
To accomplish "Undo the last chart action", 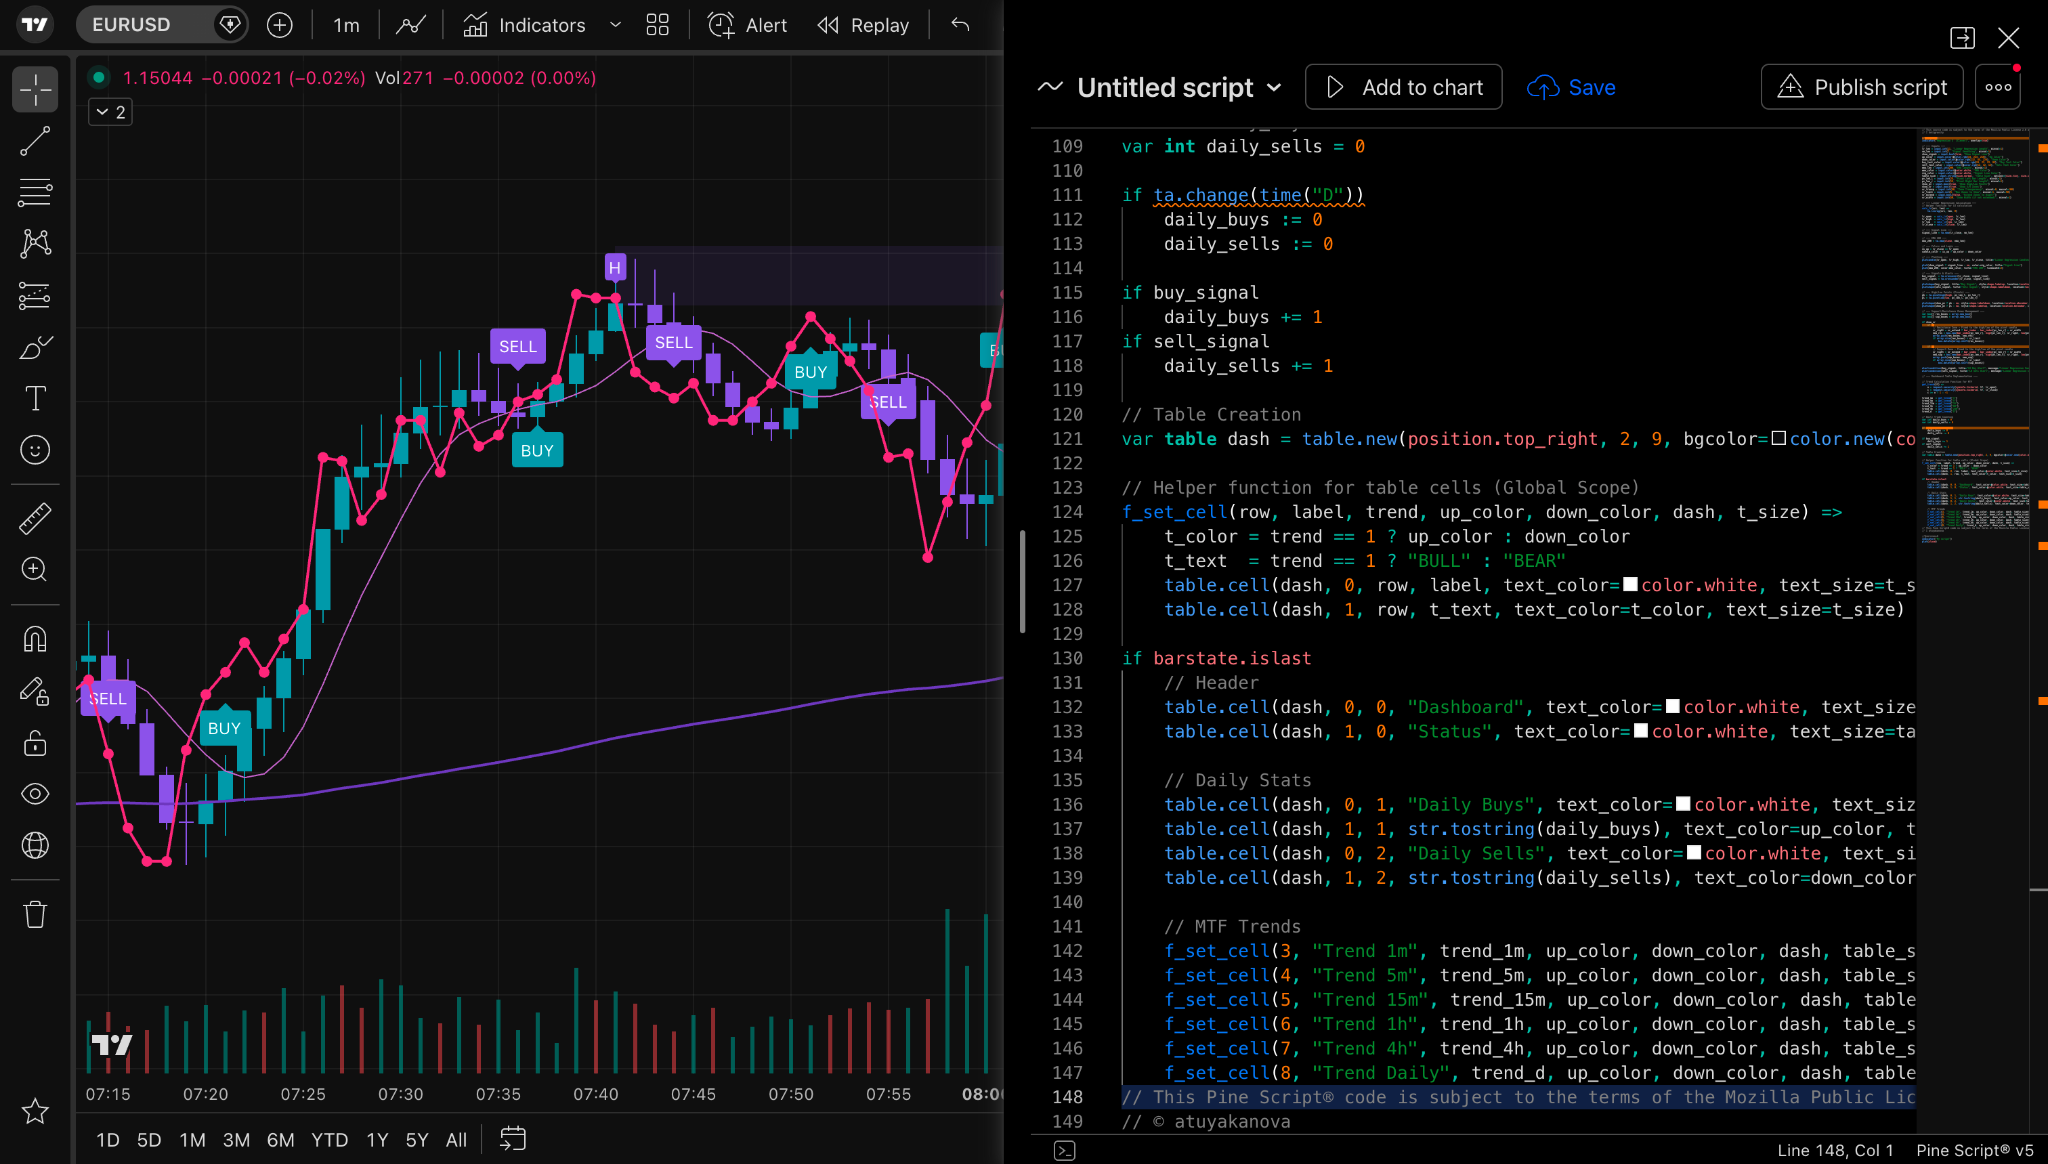I will pos(960,25).
